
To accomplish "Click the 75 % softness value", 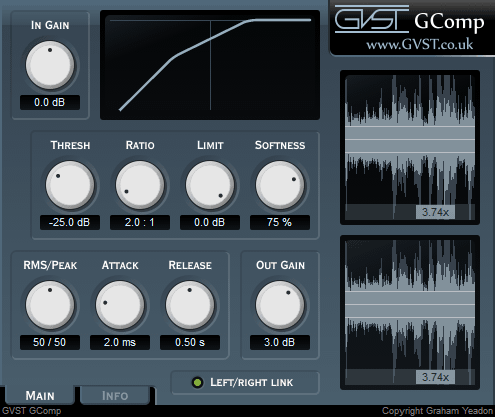I will (280, 222).
